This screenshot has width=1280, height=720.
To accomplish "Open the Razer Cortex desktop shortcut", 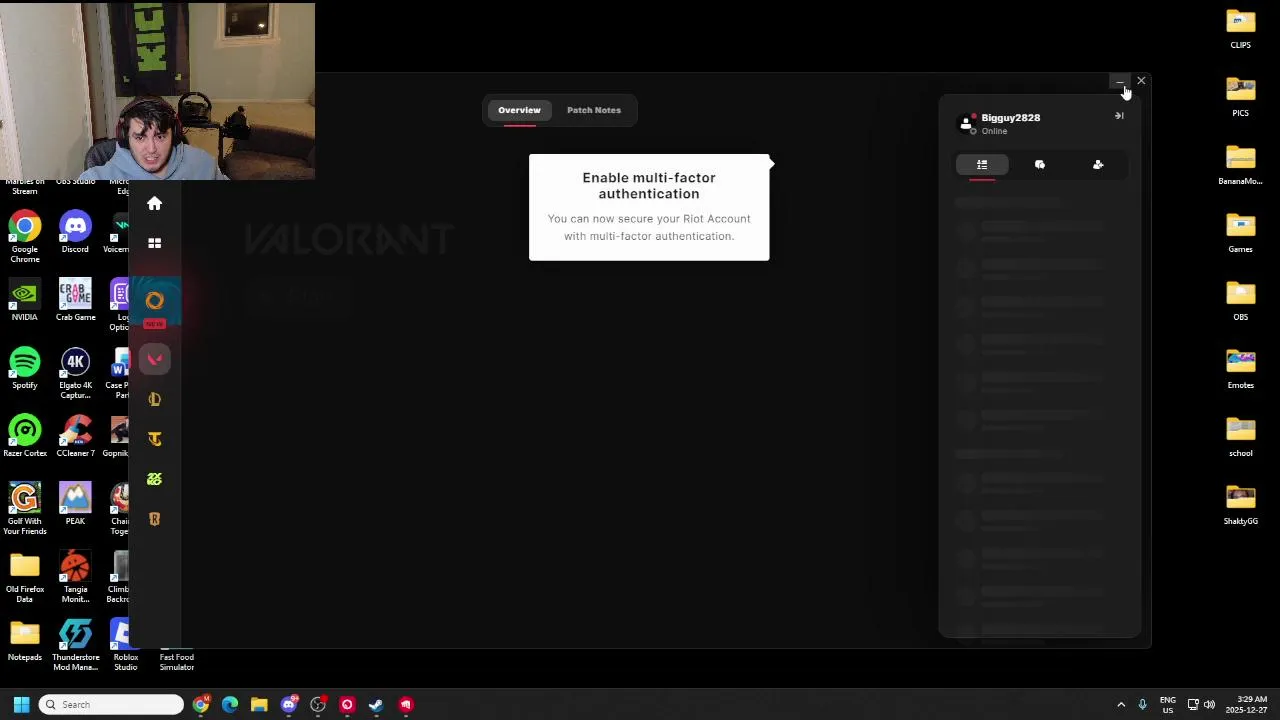I will (x=25, y=435).
